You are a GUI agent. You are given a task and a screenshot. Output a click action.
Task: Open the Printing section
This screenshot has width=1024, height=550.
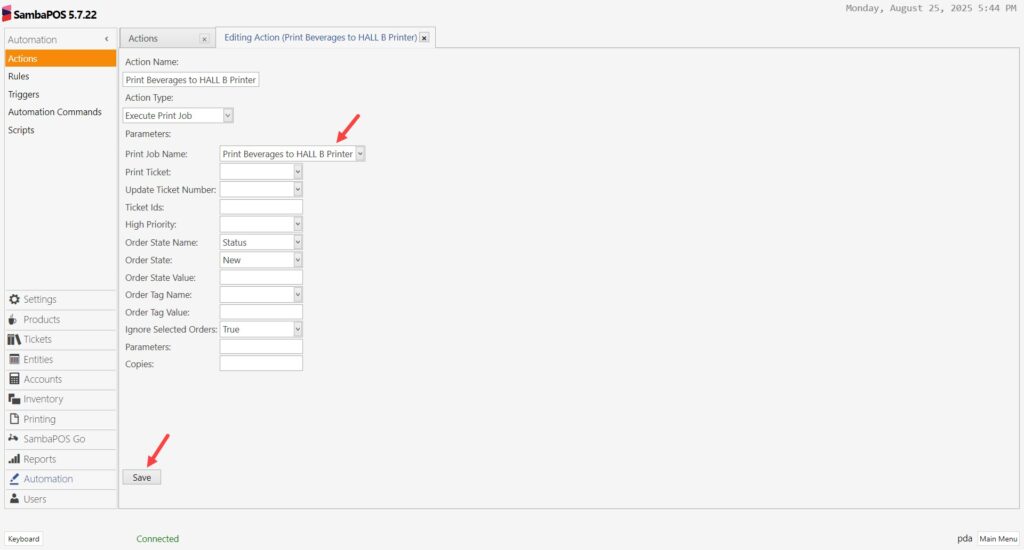pyautogui.click(x=60, y=419)
